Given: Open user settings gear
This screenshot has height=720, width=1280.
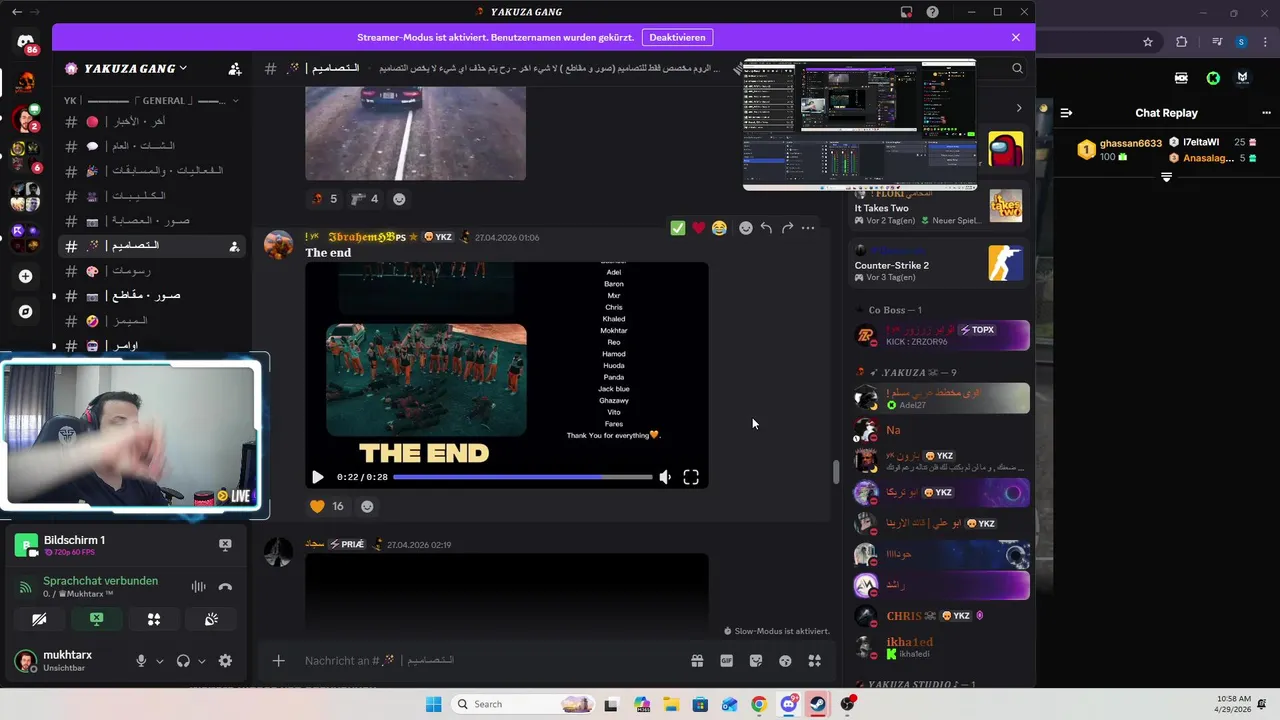Looking at the screenshot, I should pos(225,661).
